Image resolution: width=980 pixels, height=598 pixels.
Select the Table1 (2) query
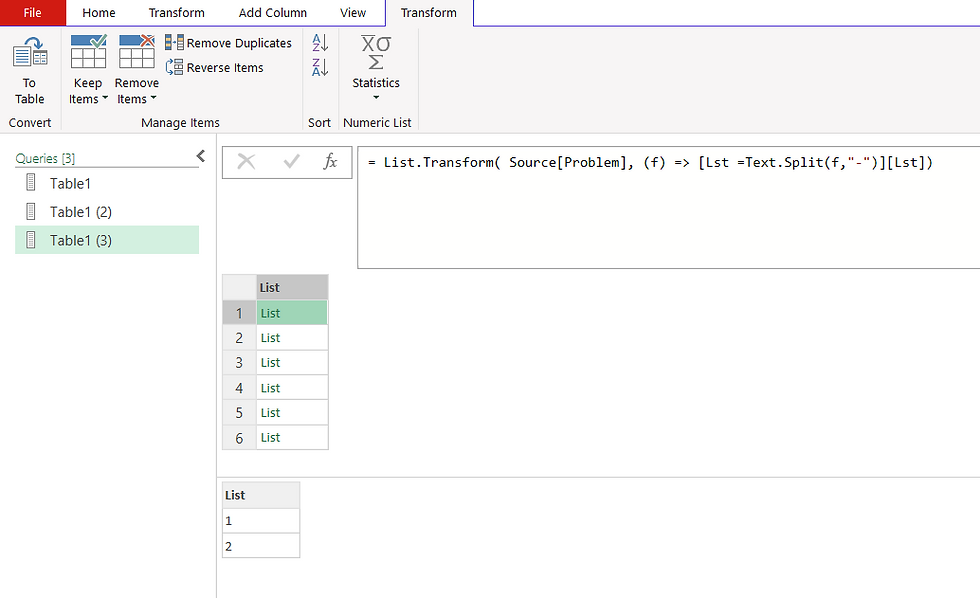point(107,212)
